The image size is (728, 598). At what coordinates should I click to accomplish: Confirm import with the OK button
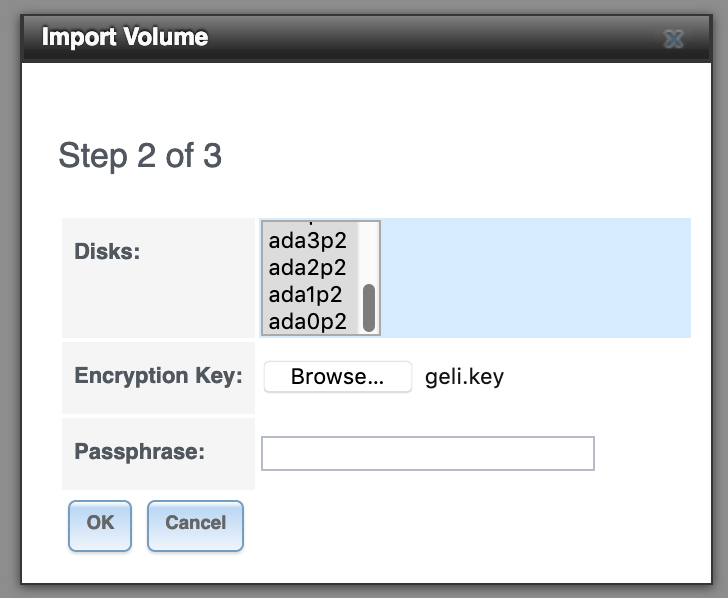pyautogui.click(x=100, y=523)
